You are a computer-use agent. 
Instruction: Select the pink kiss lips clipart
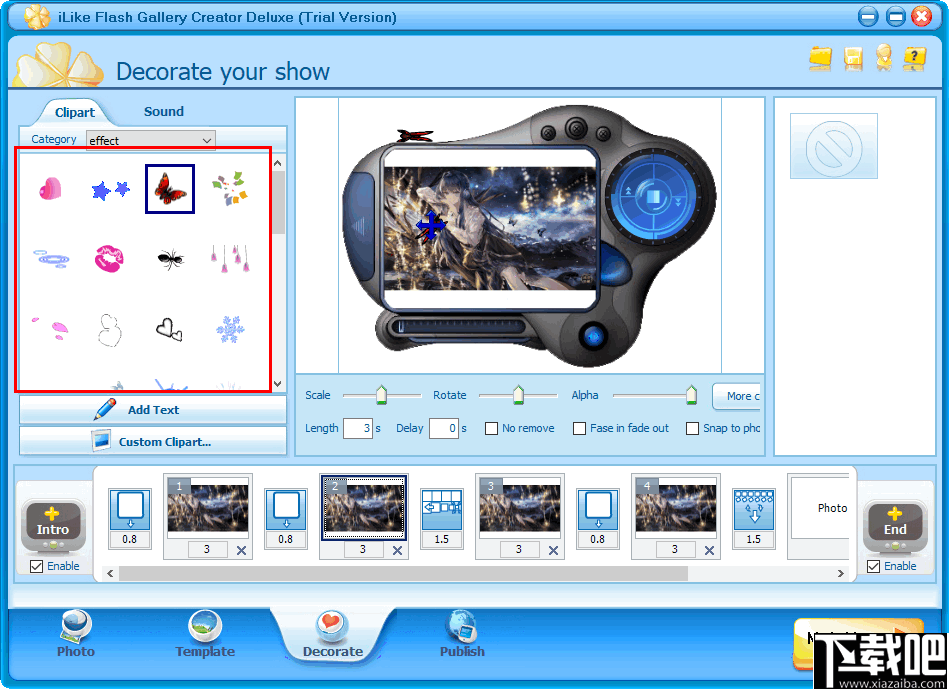110,257
